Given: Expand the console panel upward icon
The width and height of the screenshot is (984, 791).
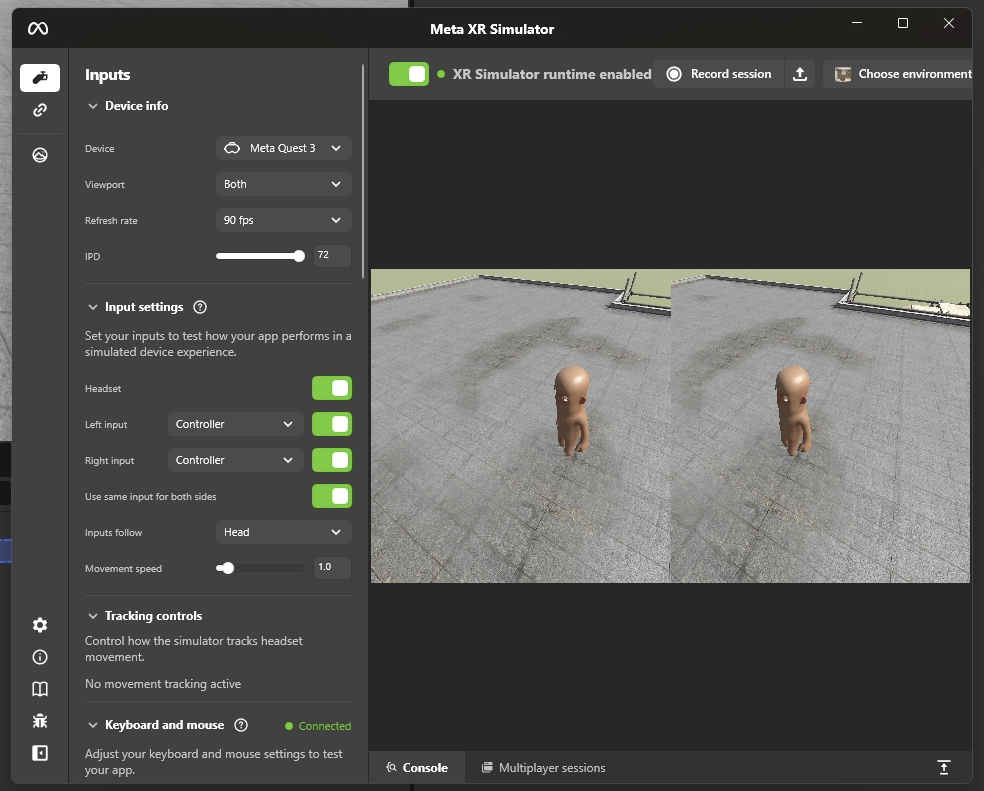Looking at the screenshot, I should coord(943,767).
